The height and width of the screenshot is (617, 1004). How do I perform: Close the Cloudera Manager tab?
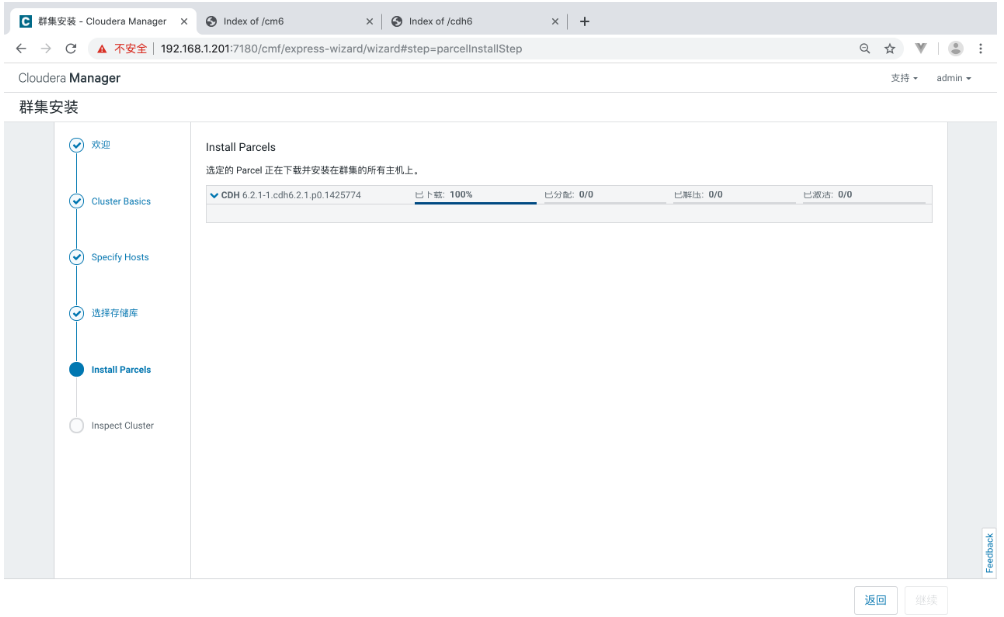[184, 21]
